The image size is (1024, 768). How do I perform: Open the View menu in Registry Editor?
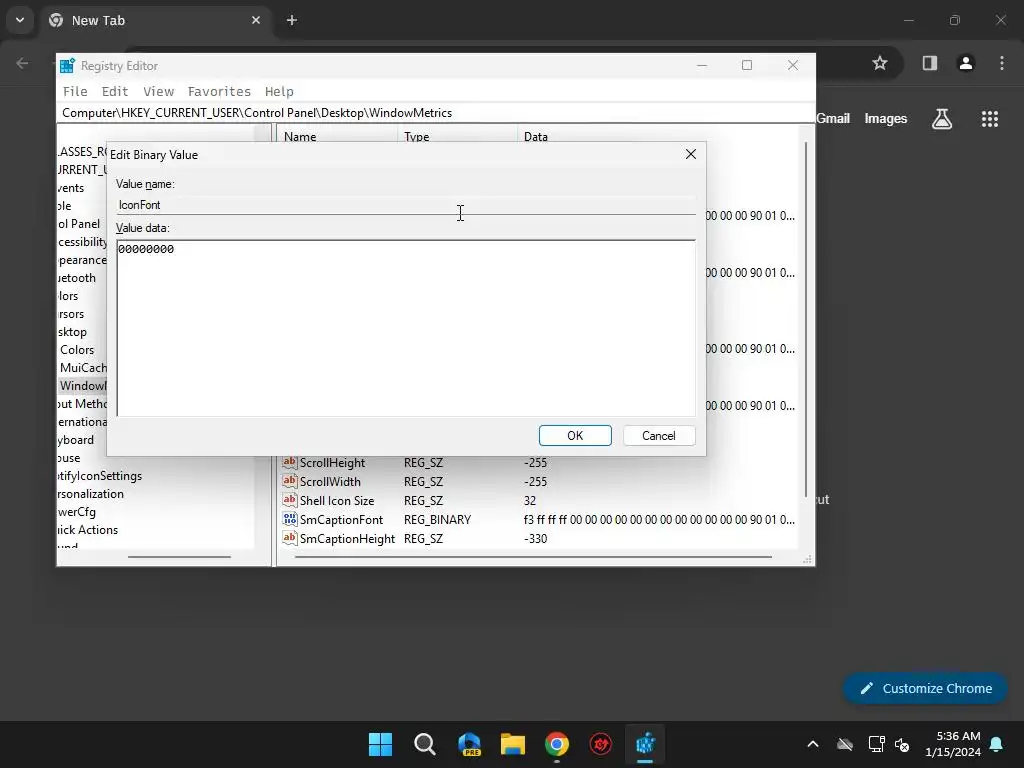tap(159, 91)
